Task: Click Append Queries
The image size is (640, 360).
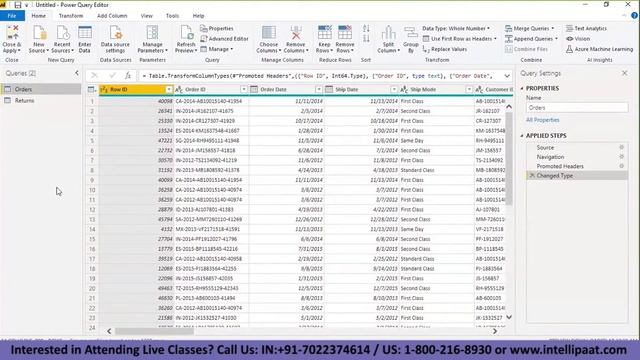Action: click(x=531, y=39)
